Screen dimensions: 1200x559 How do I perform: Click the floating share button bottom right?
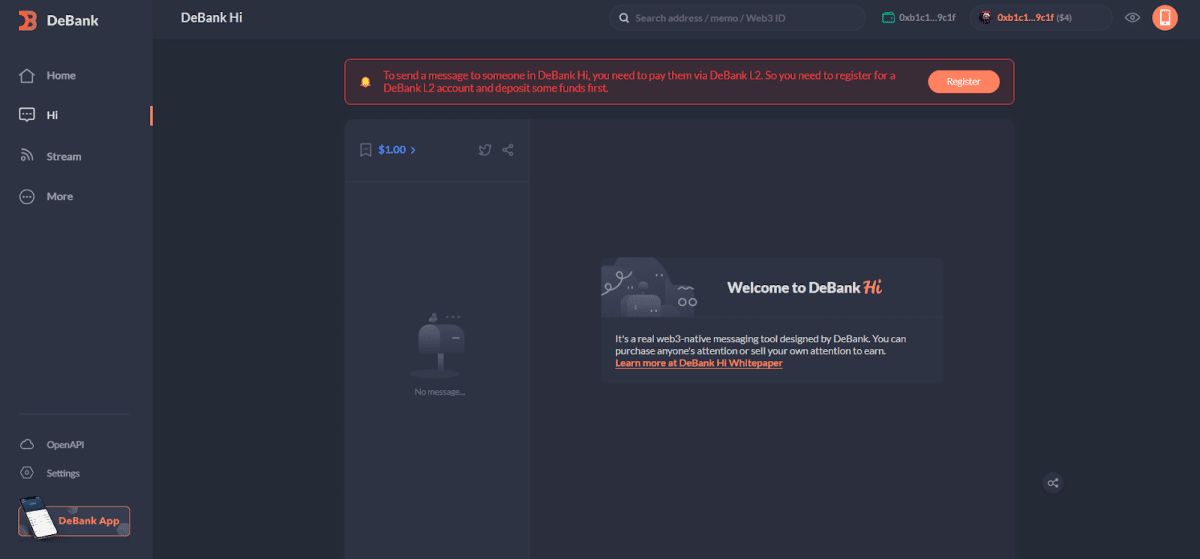(x=1052, y=483)
